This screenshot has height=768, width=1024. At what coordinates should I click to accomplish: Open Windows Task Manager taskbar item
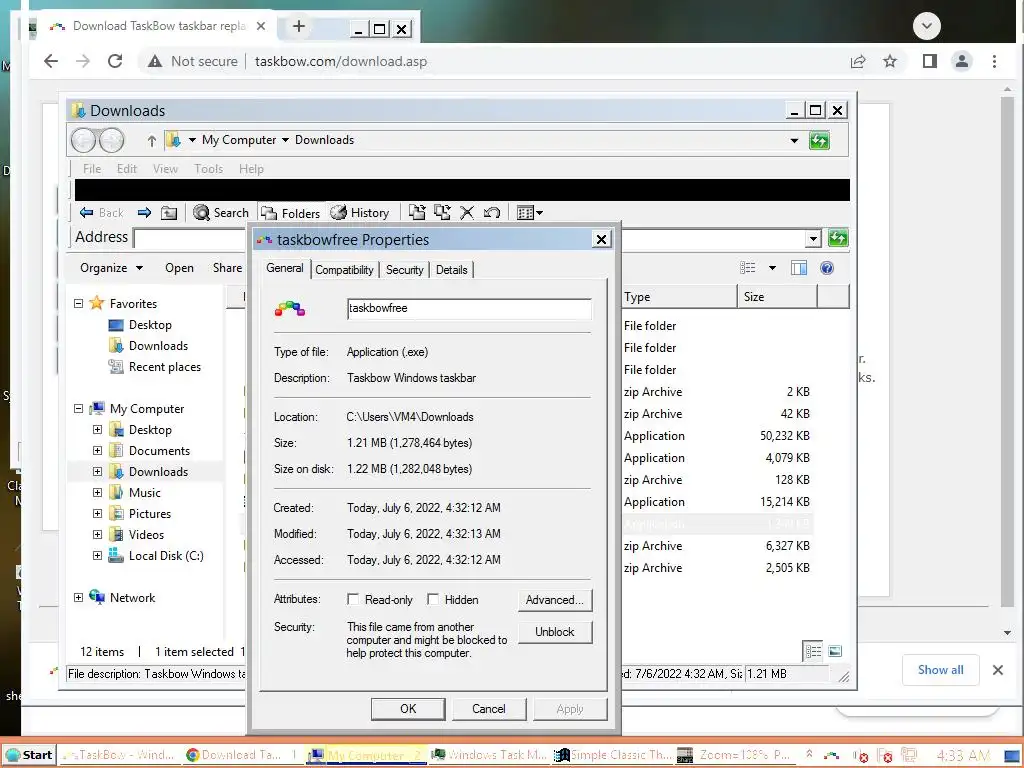pyautogui.click(x=489, y=755)
